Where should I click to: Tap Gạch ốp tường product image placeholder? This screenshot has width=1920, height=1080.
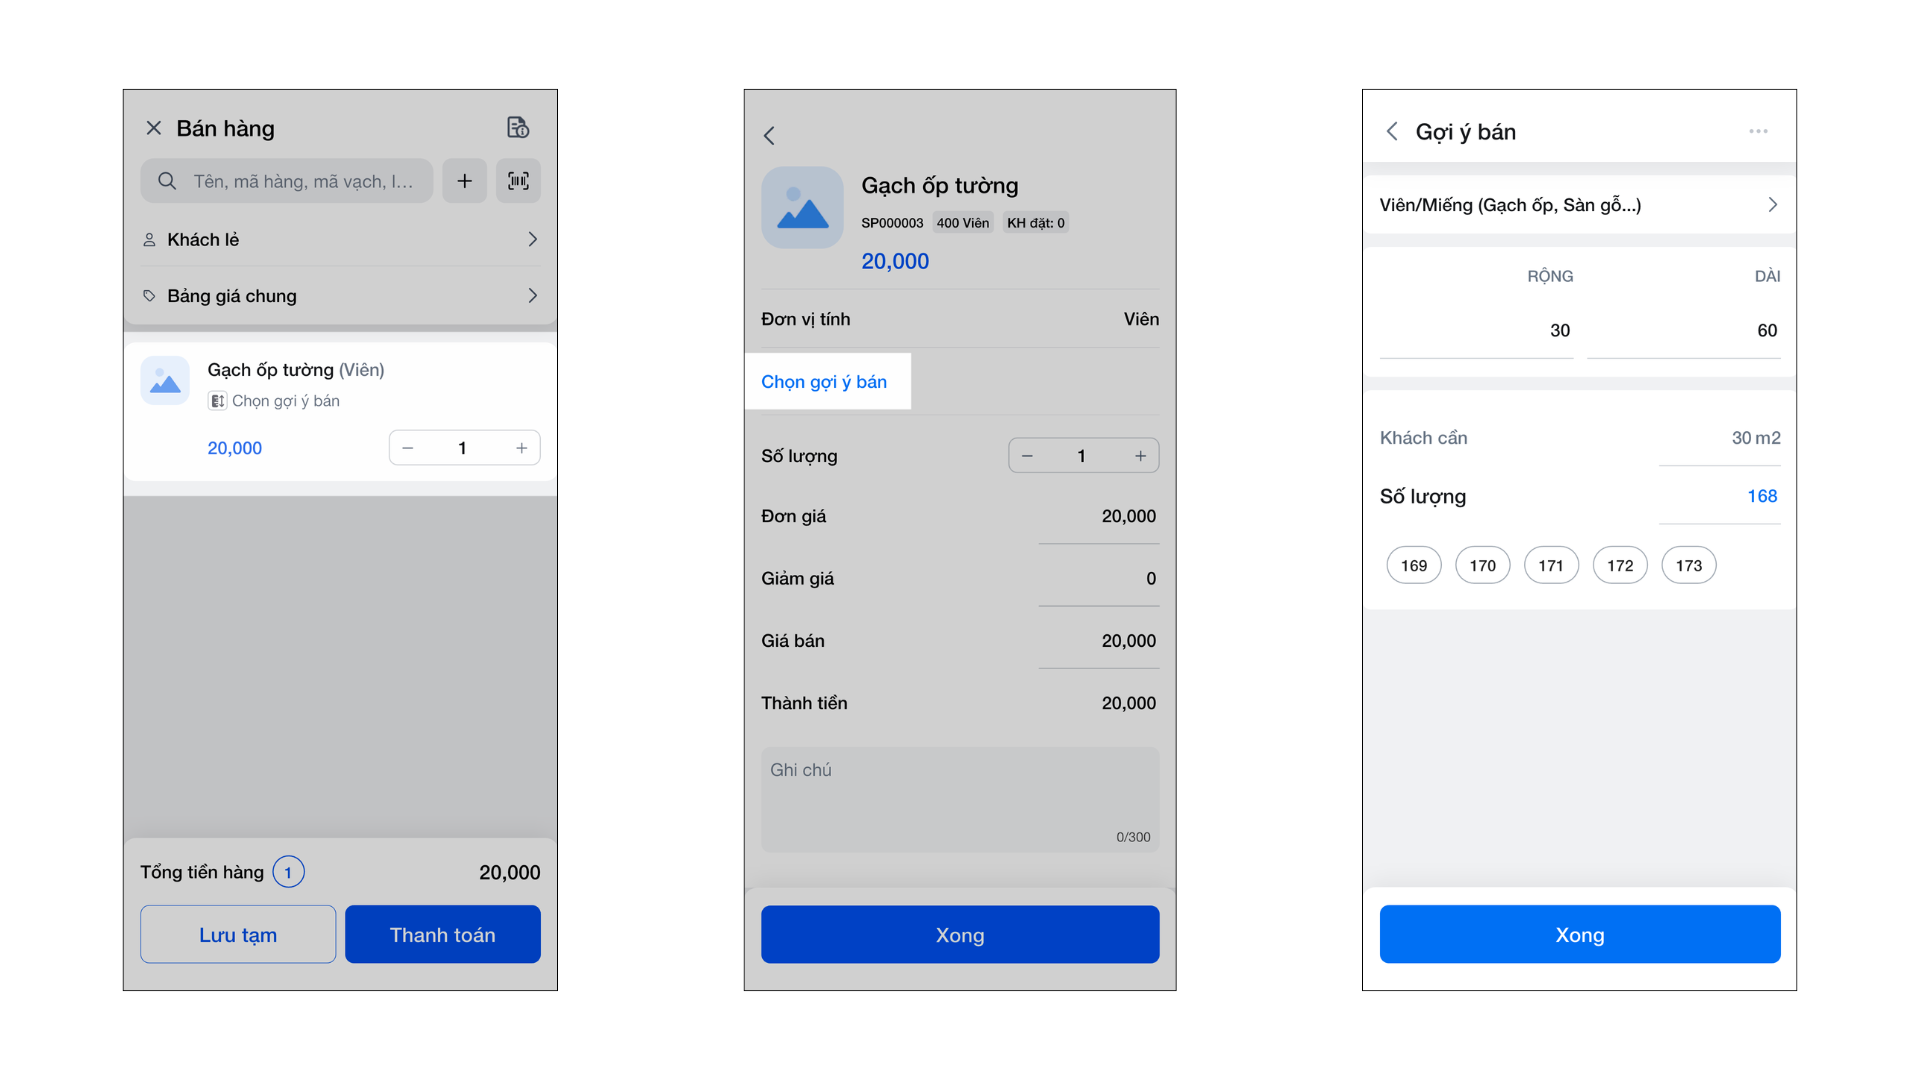click(802, 208)
